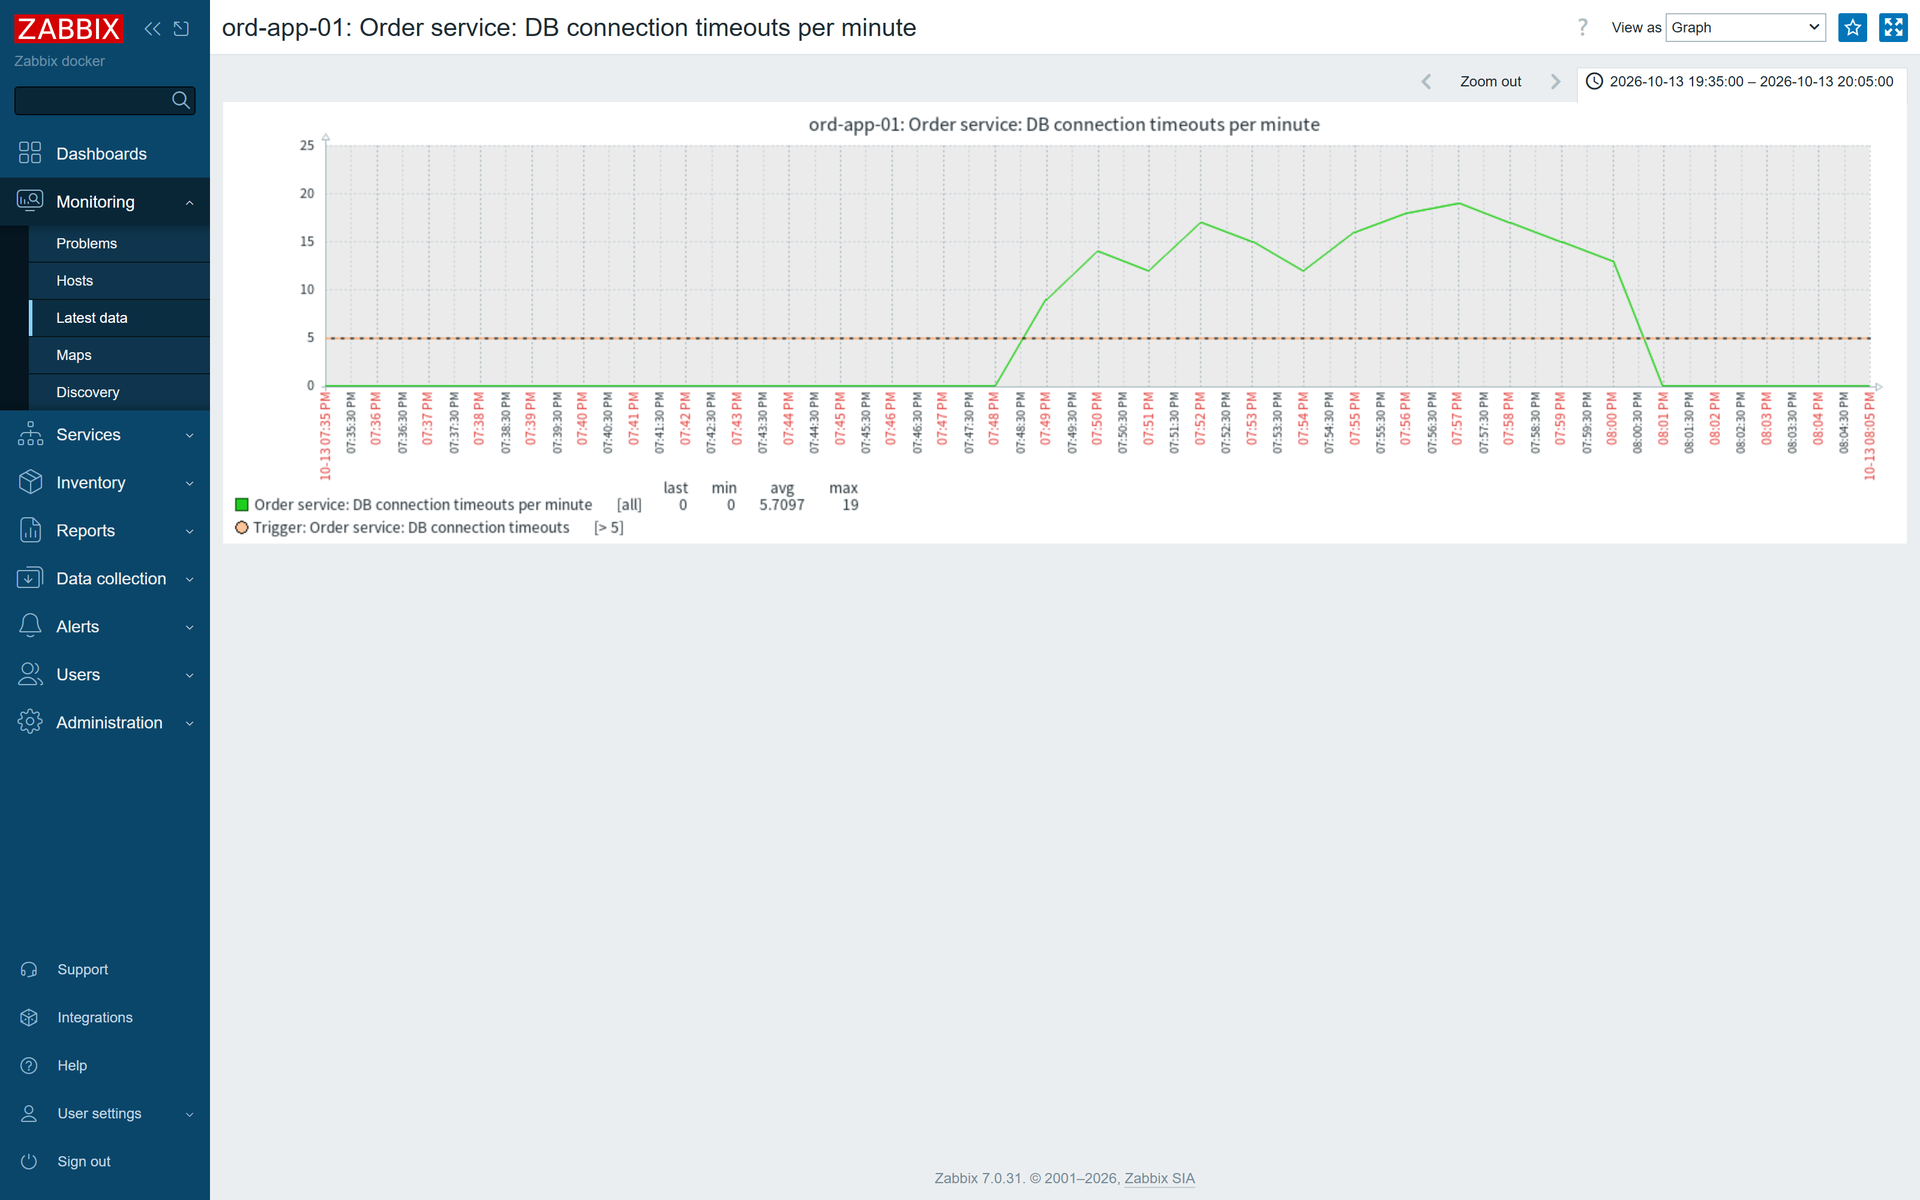Screen dimensions: 1920x1200
Task: Click the Users people icon
Action: click(x=30, y=674)
